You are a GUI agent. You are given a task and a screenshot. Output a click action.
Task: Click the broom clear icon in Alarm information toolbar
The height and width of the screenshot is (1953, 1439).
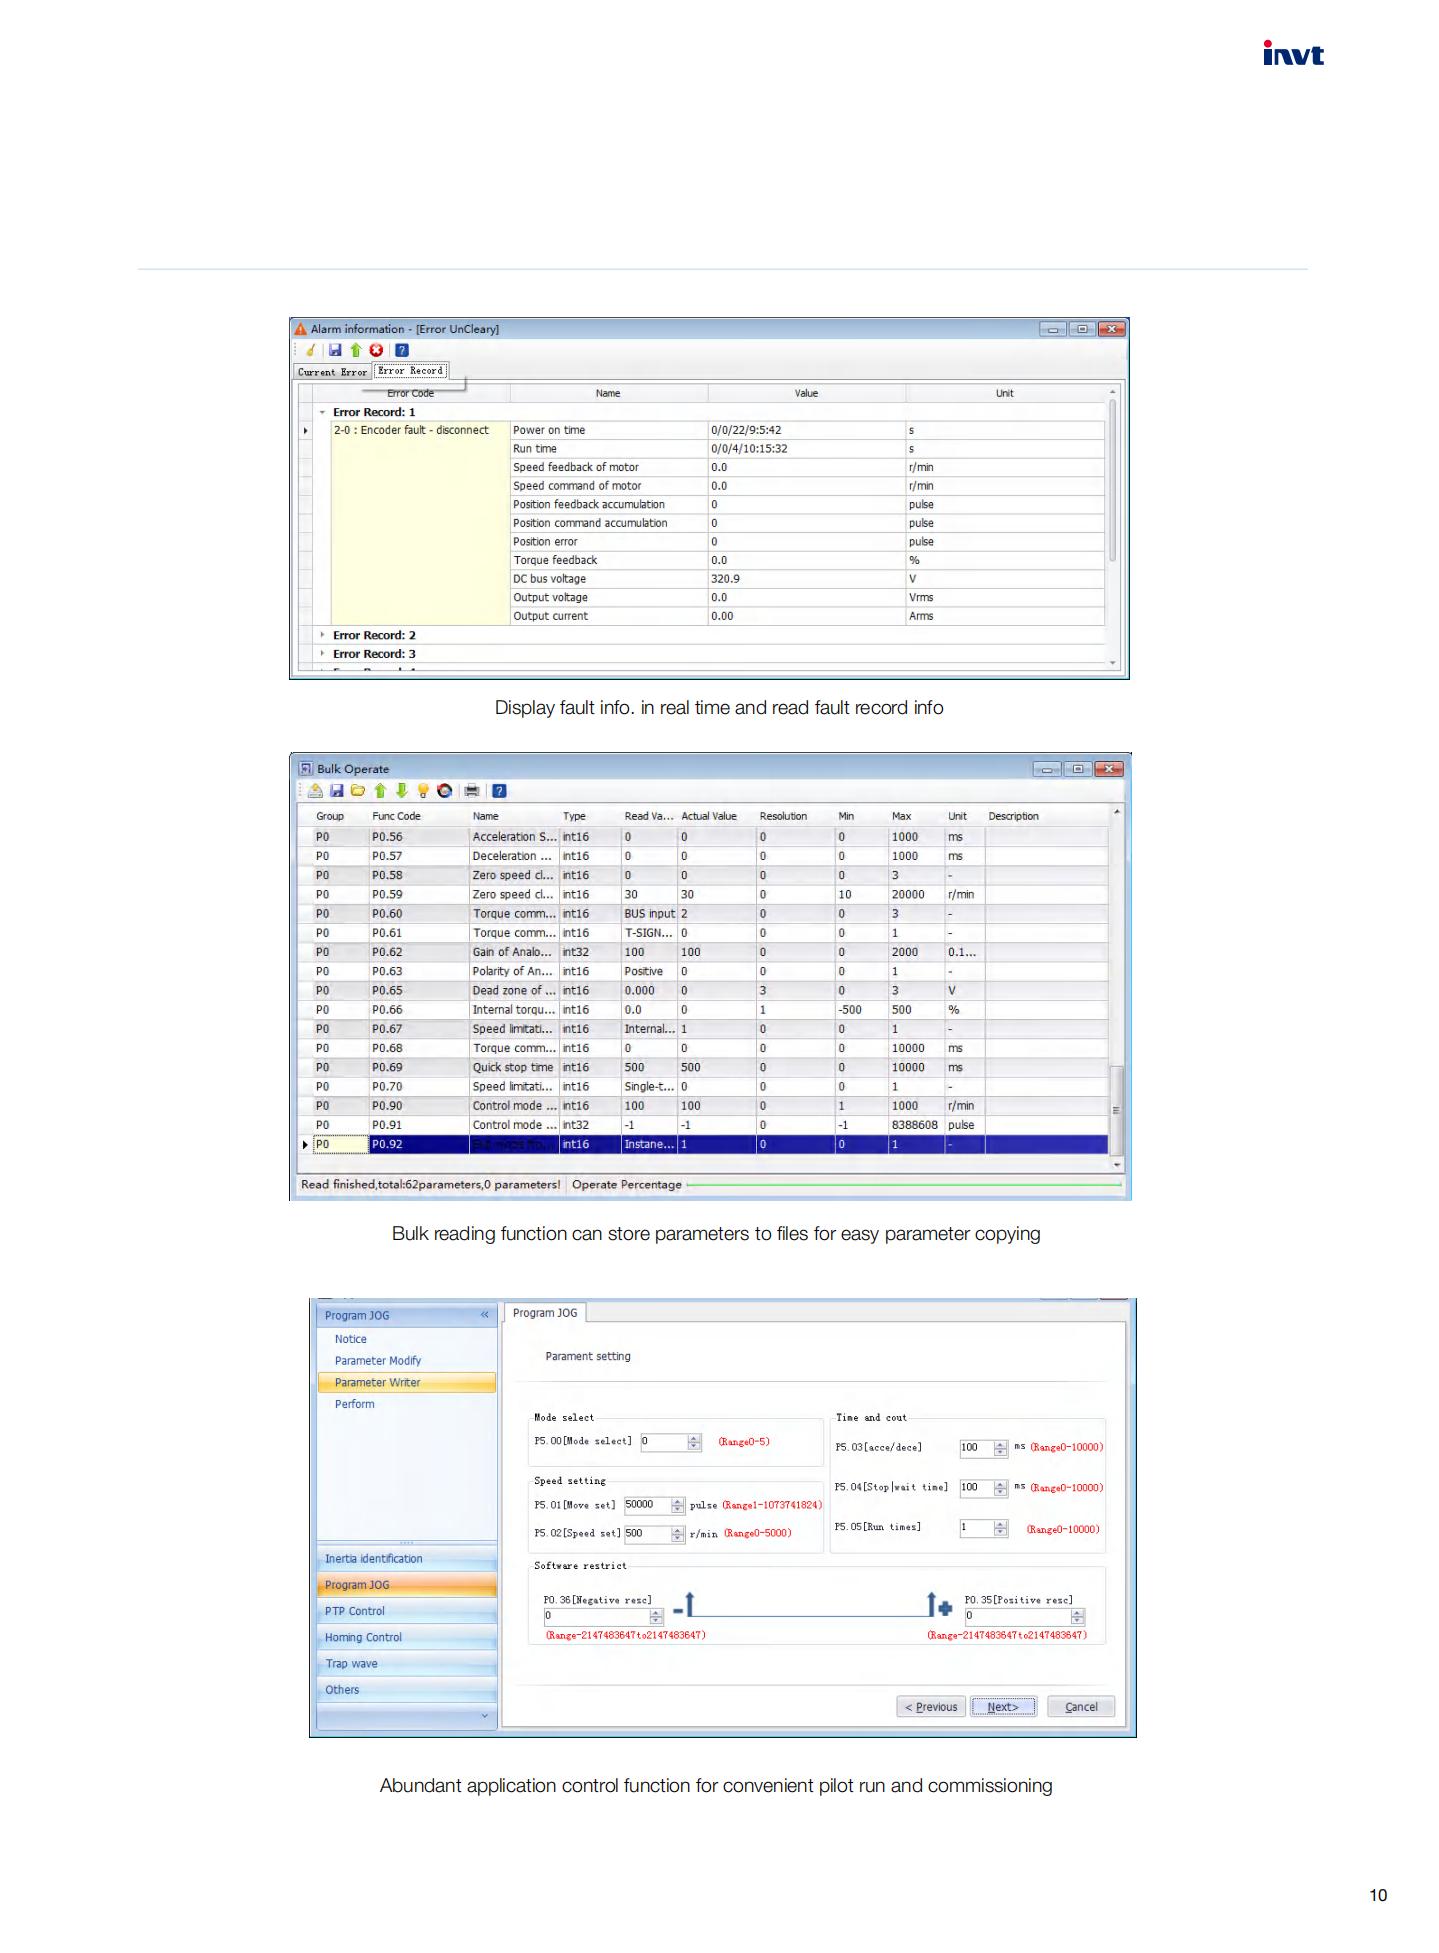pyautogui.click(x=311, y=350)
